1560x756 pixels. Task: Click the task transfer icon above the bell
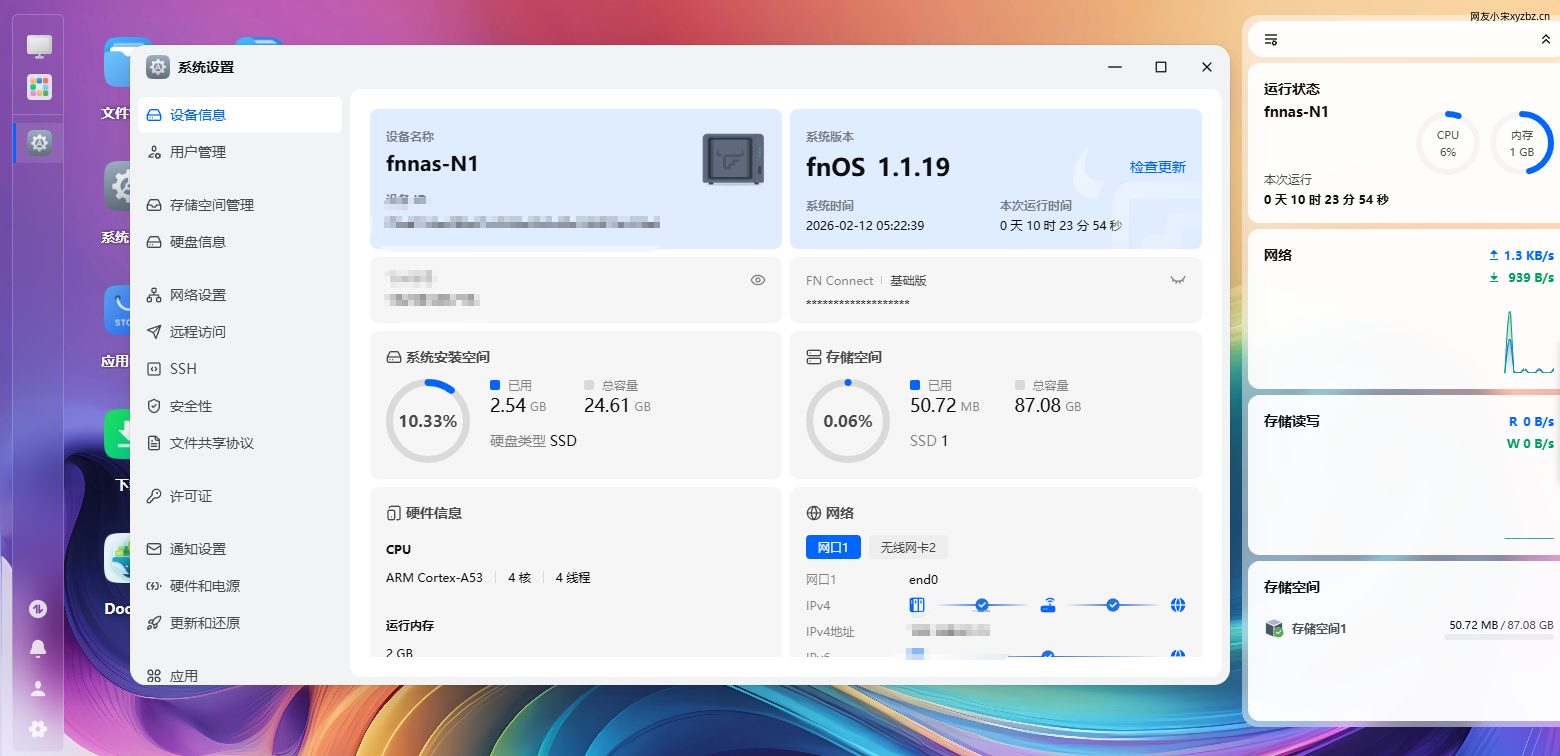[x=38, y=609]
